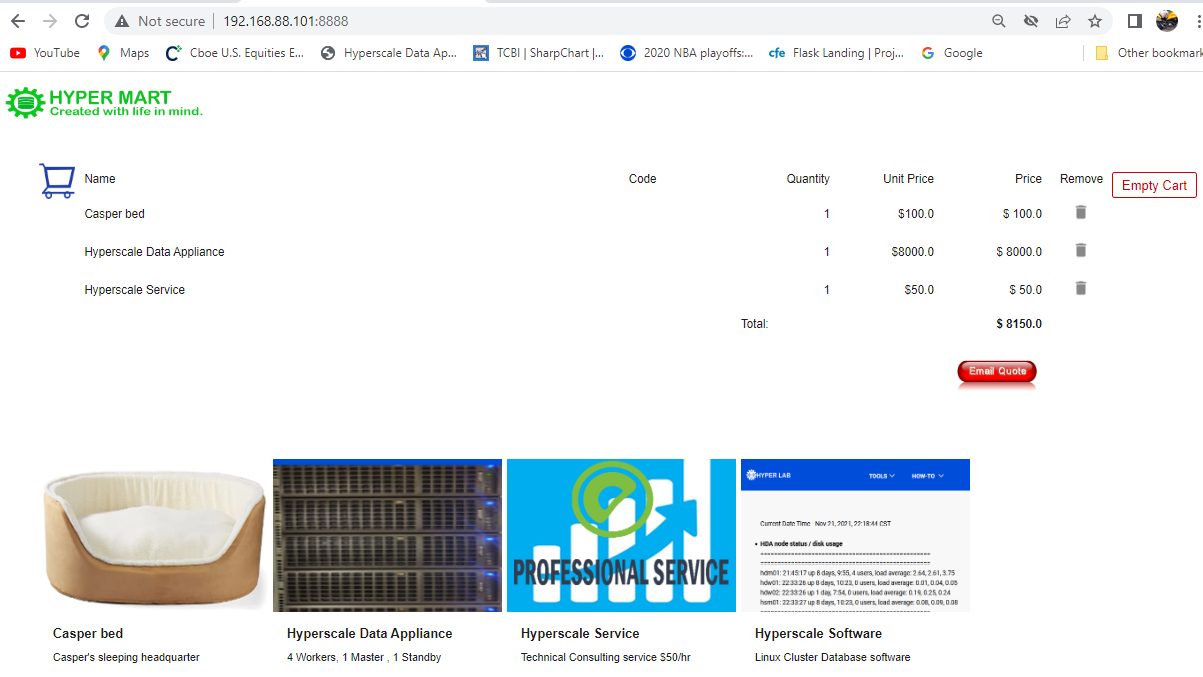Screen dimensions: 1203x677
Task: Click the Not secure warning icon
Action: (122, 21)
